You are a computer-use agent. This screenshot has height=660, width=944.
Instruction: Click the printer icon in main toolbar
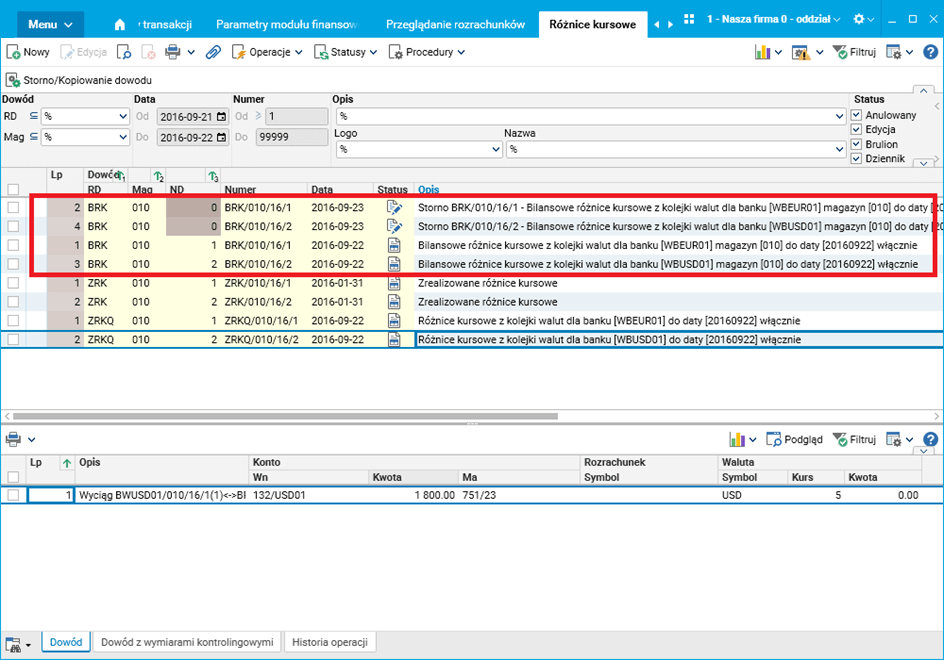coord(173,52)
